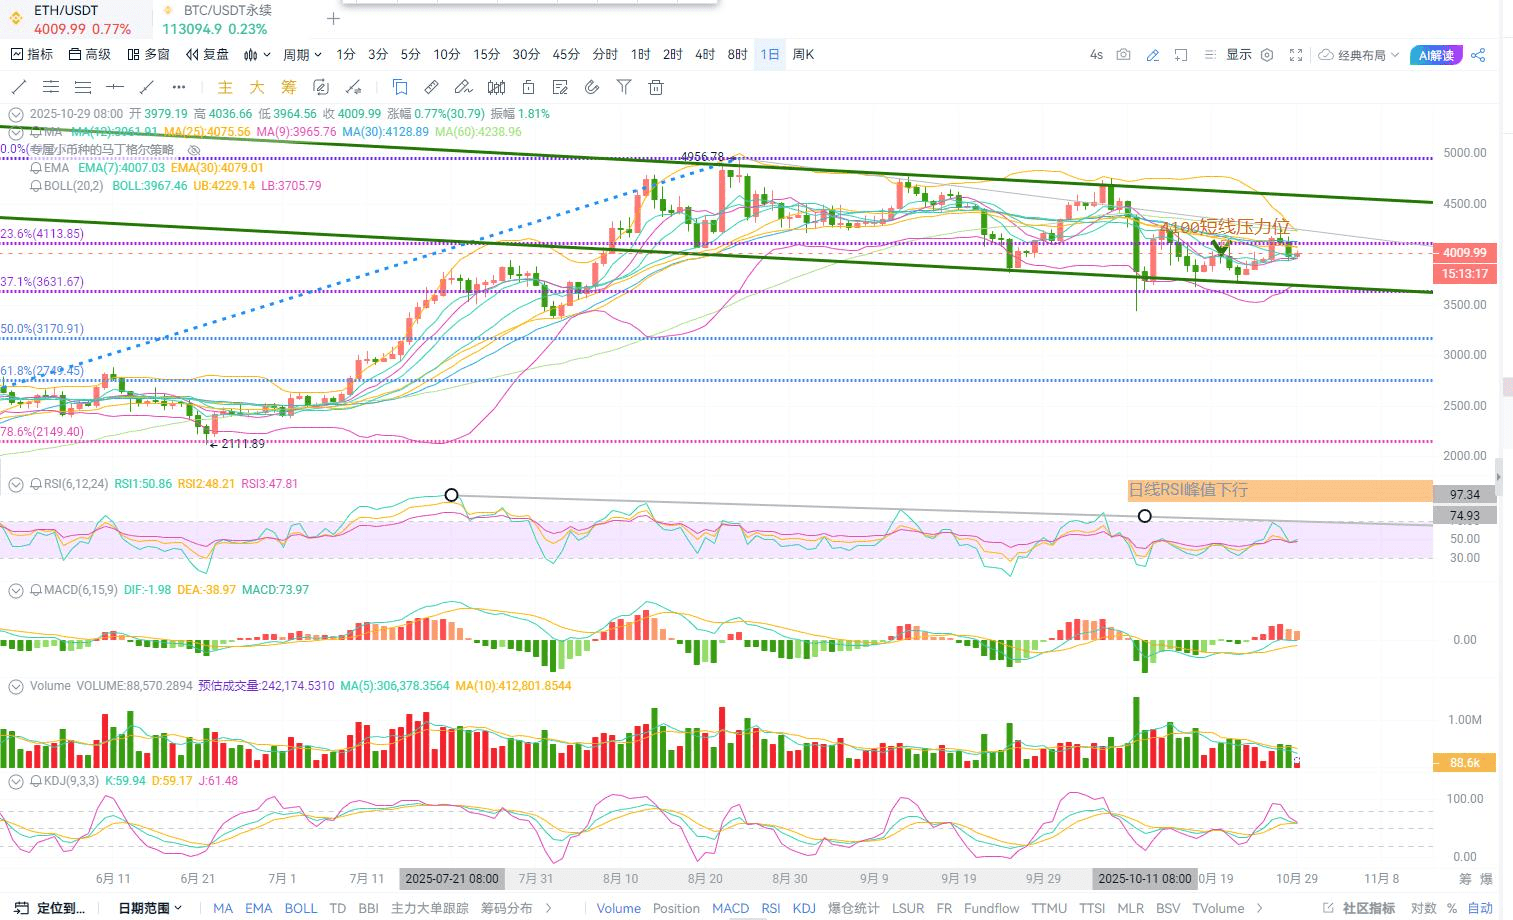Image resolution: width=1513 pixels, height=920 pixels.
Task: Select the 4时 timeframe
Action: click(x=705, y=55)
